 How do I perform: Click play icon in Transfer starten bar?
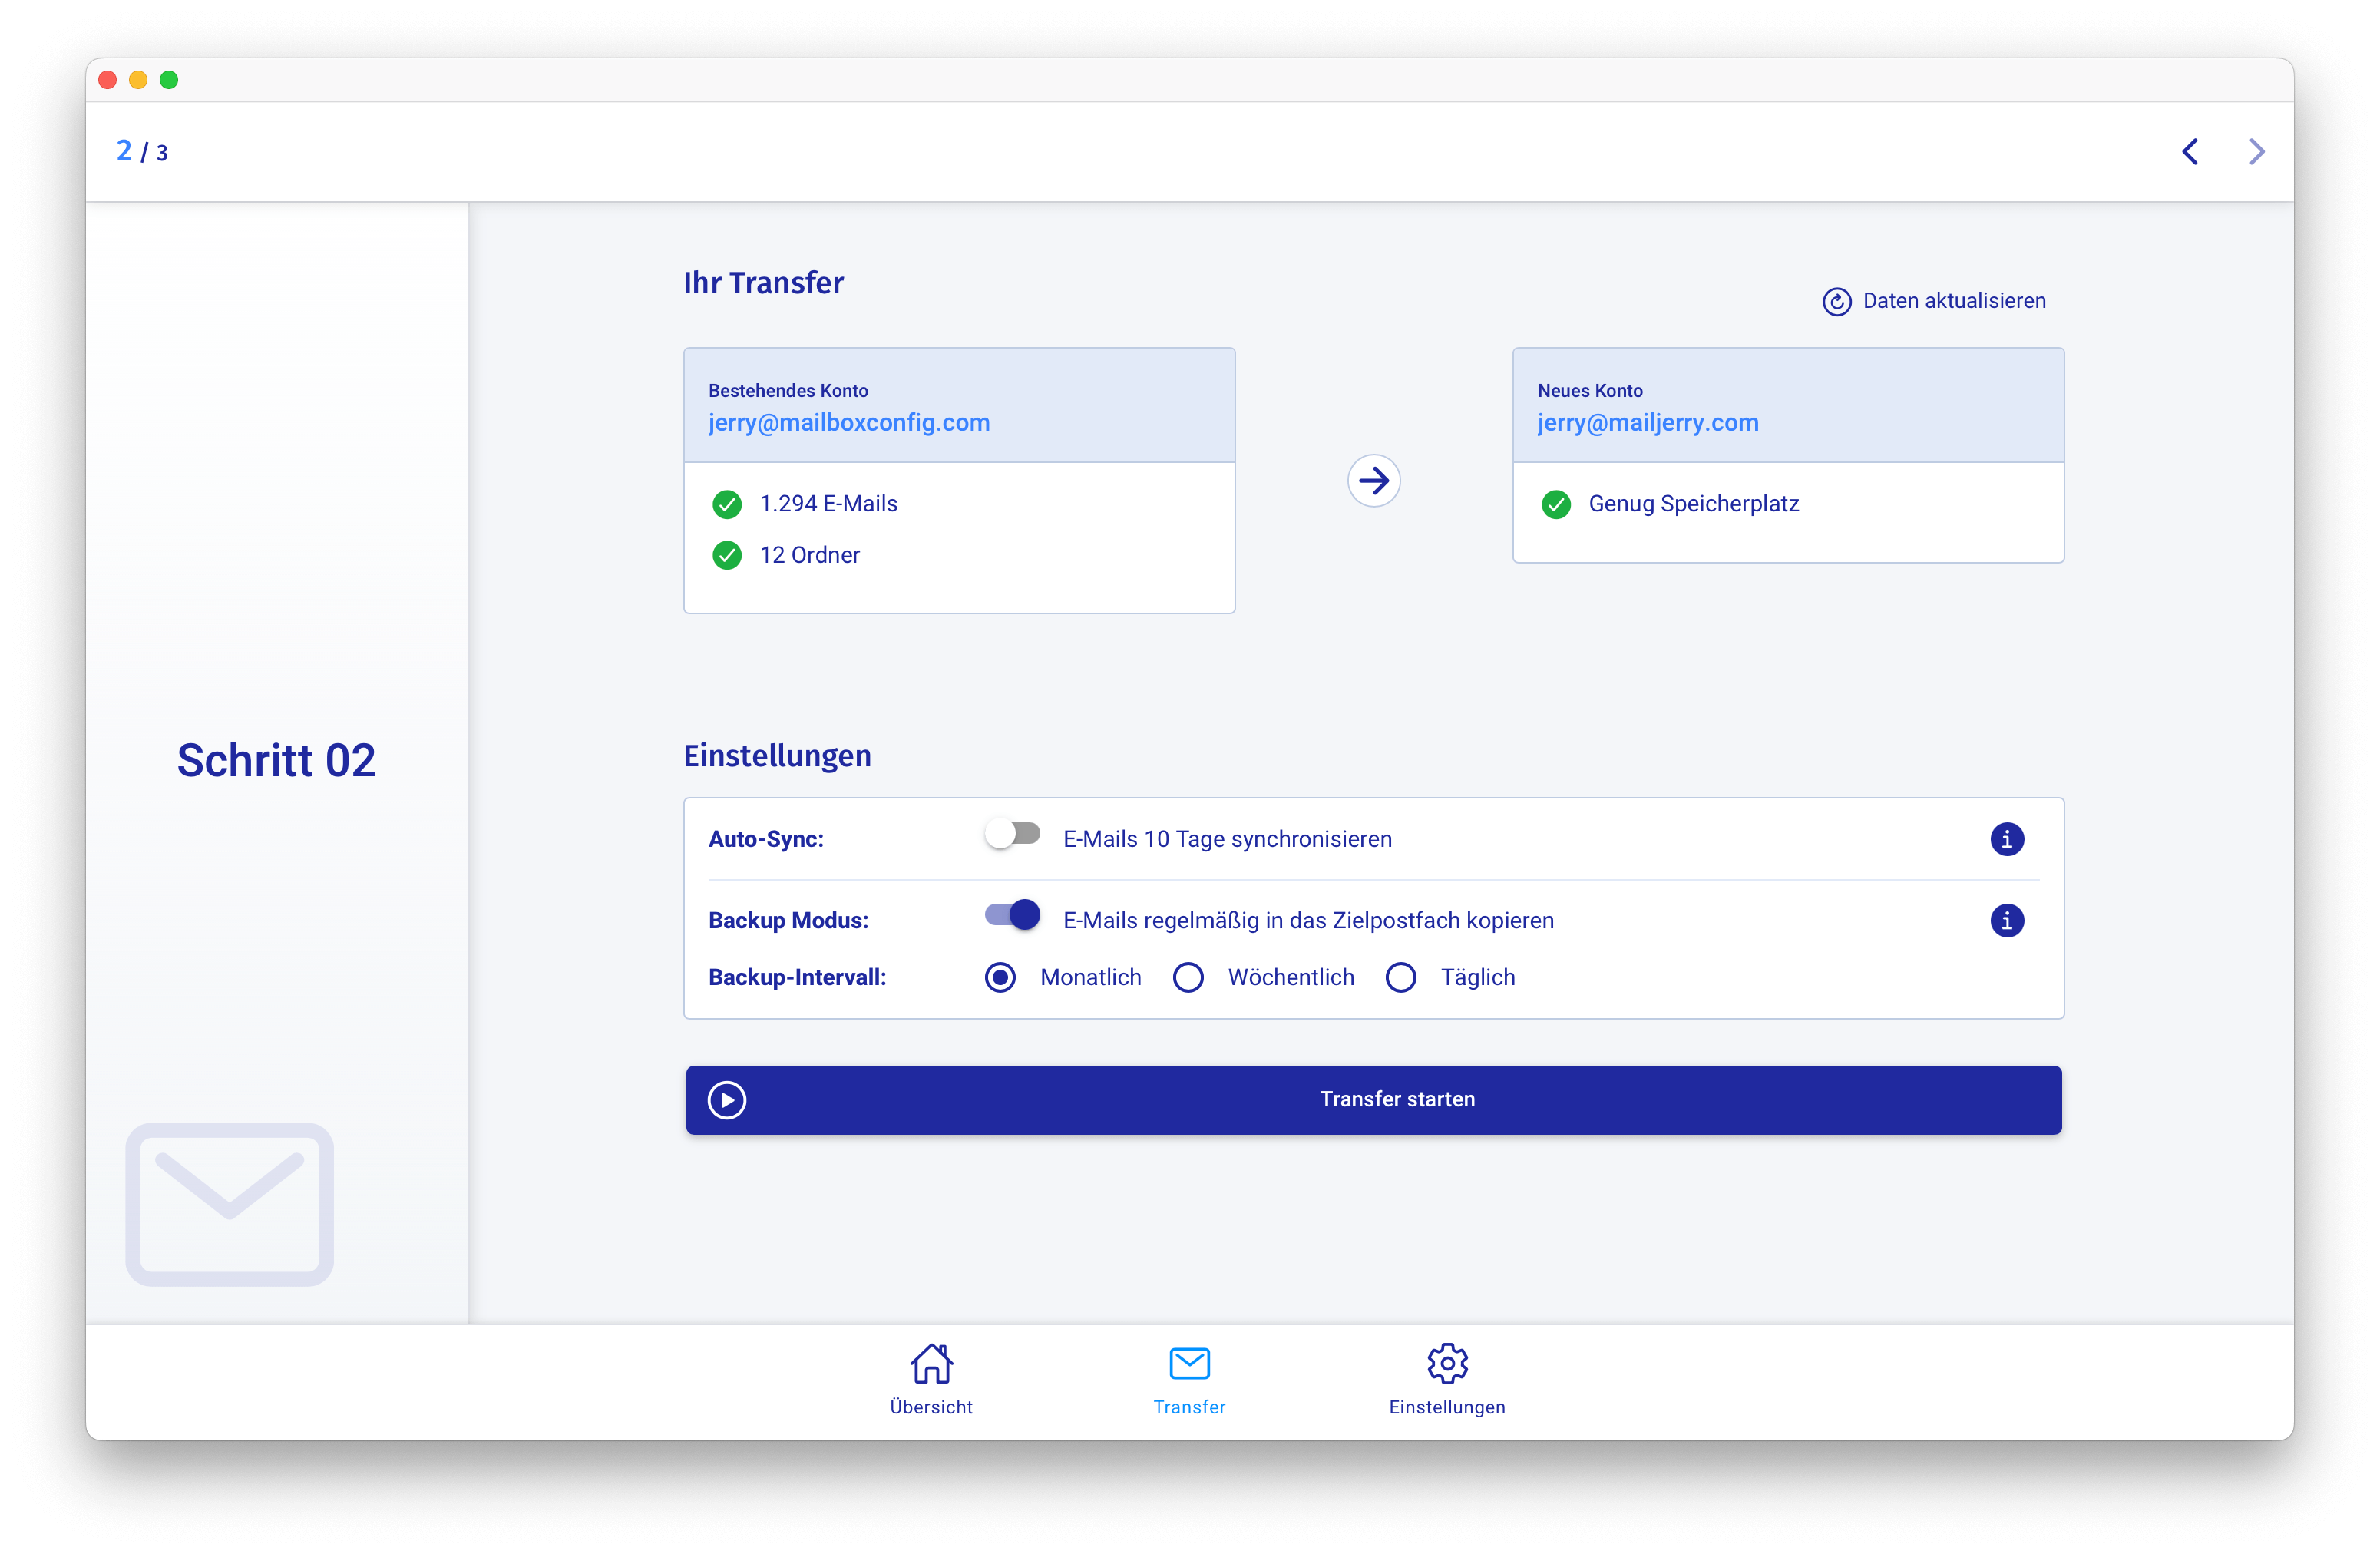(x=727, y=1100)
